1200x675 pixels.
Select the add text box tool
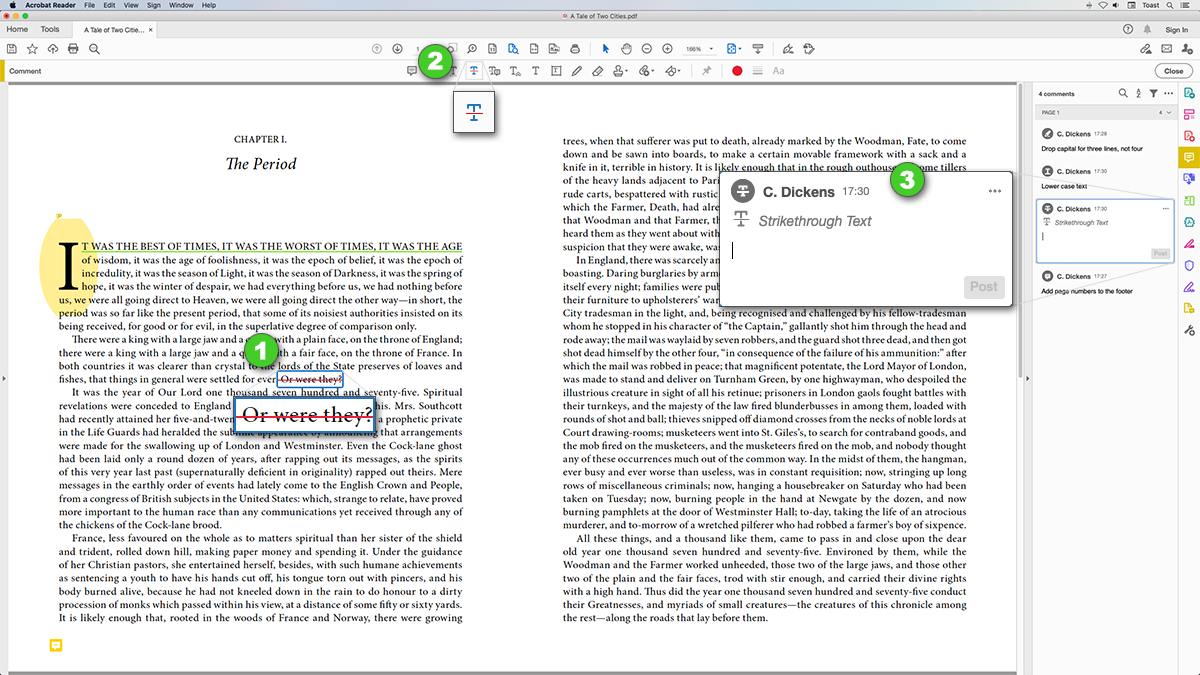coord(556,71)
